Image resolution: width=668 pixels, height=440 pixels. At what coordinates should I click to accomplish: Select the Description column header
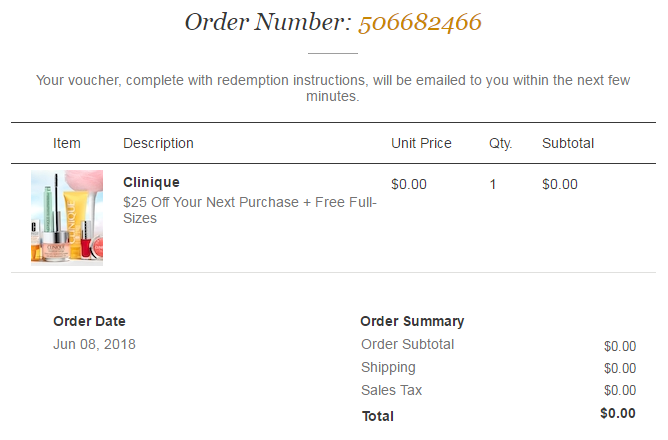(158, 143)
